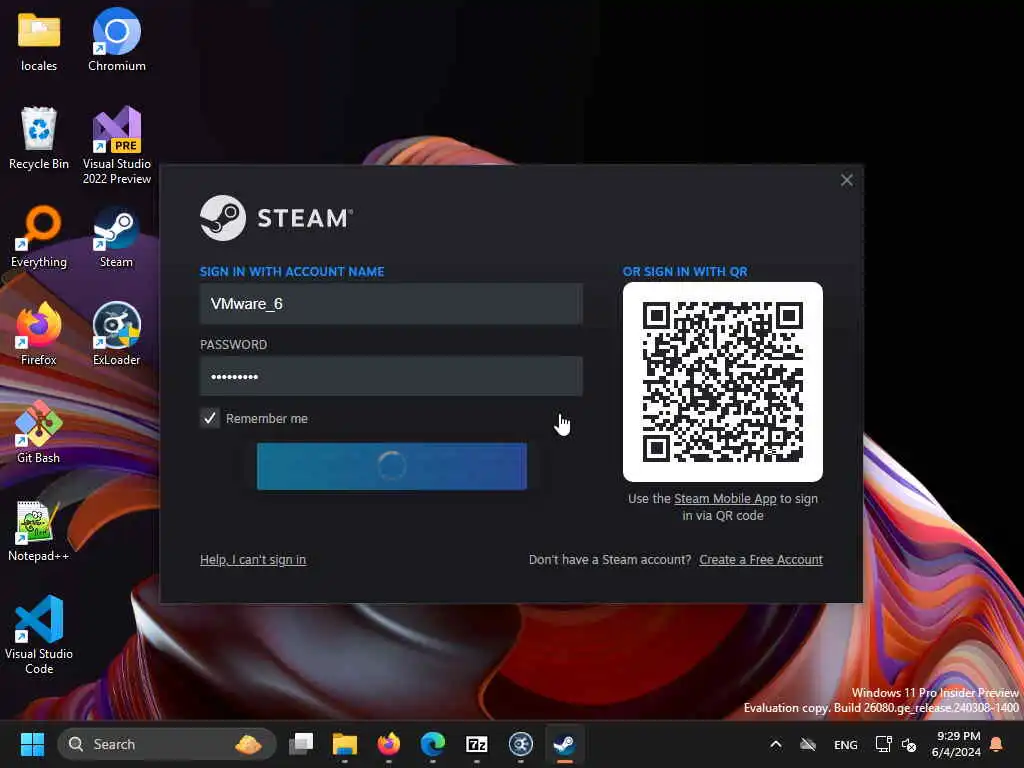
Task: Select the Notepad++ desktop shortcut
Action: click(x=39, y=530)
